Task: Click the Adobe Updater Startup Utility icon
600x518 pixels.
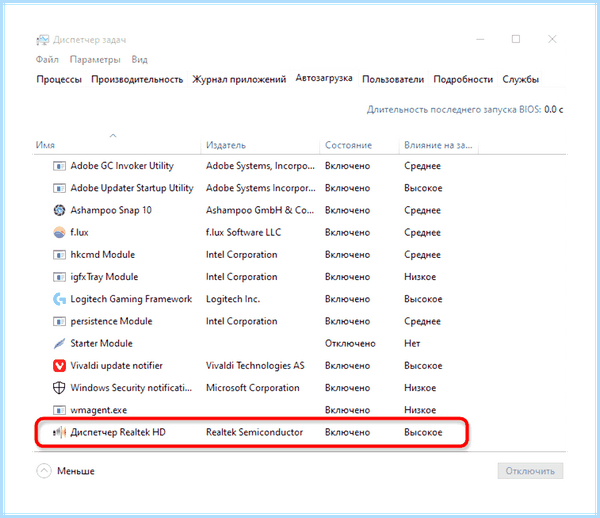Action: click(59, 188)
